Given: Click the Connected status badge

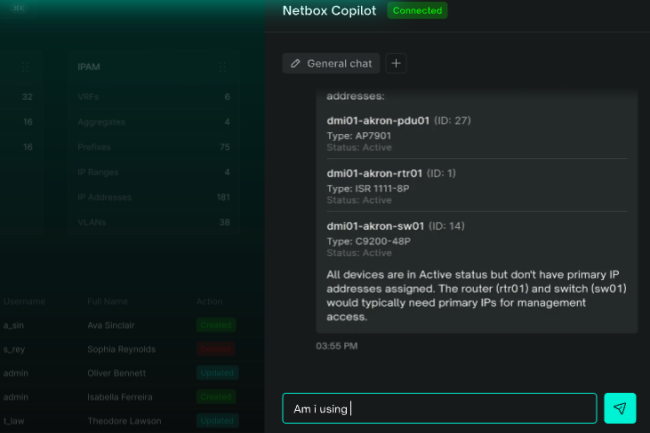Looking at the screenshot, I should pyautogui.click(x=417, y=11).
